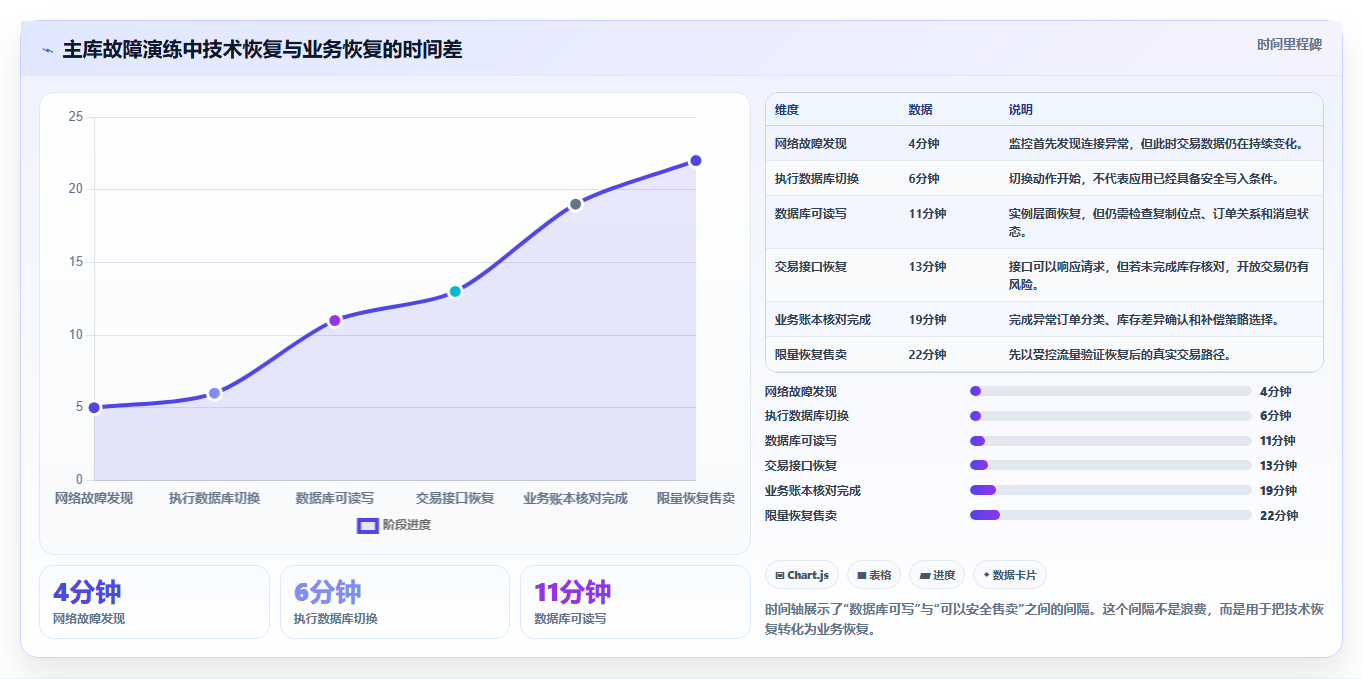Image resolution: width=1363 pixels, height=679 pixels.
Task: Select the purple 数据库可读写 chart point
Action: 335,320
